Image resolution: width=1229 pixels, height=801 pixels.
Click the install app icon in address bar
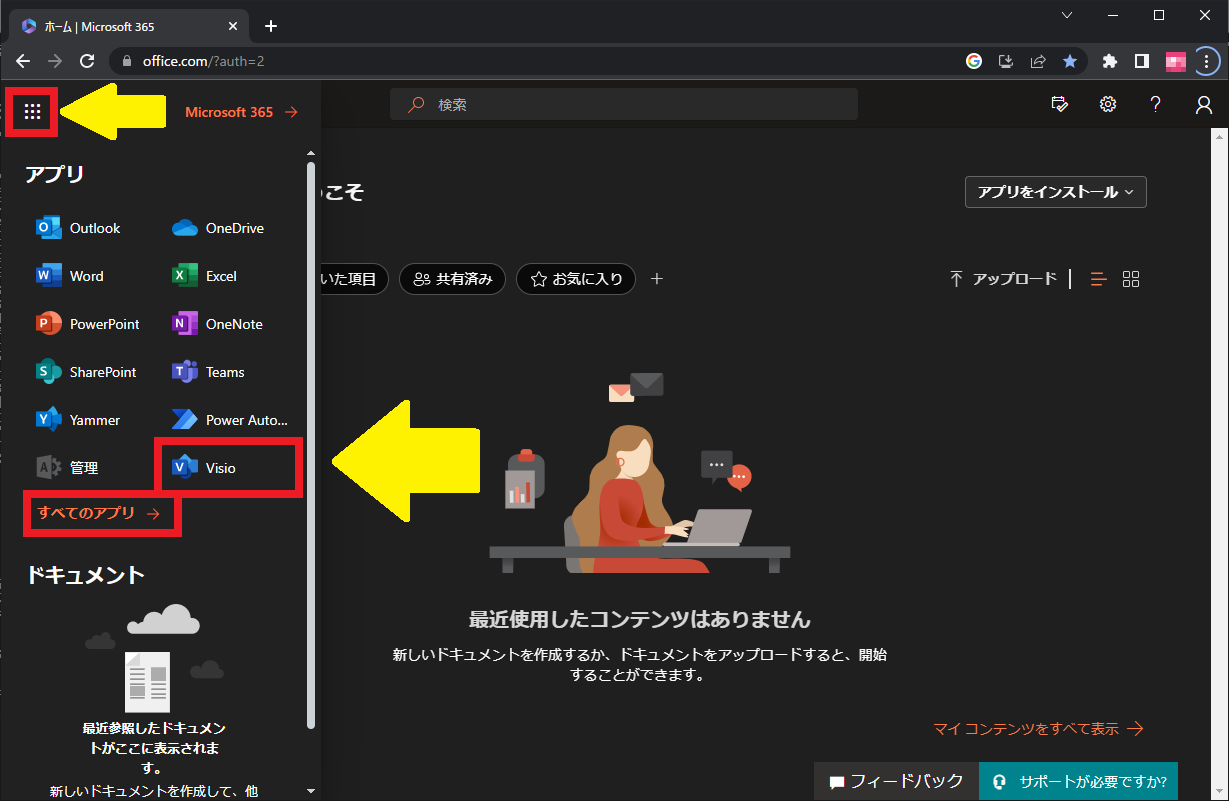[1006, 61]
